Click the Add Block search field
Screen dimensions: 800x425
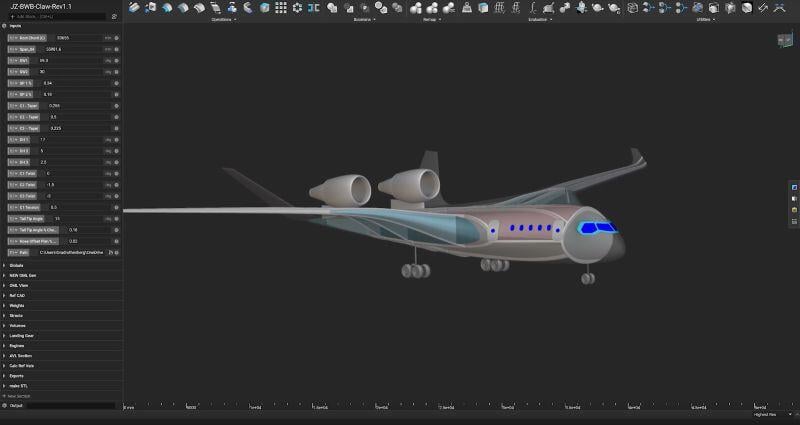click(x=59, y=17)
